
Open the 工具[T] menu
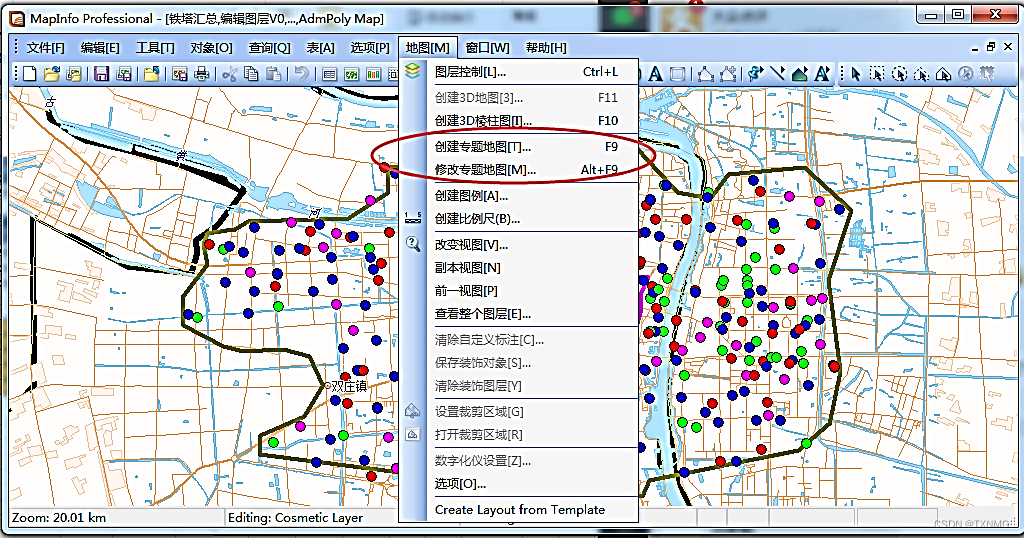pos(155,48)
